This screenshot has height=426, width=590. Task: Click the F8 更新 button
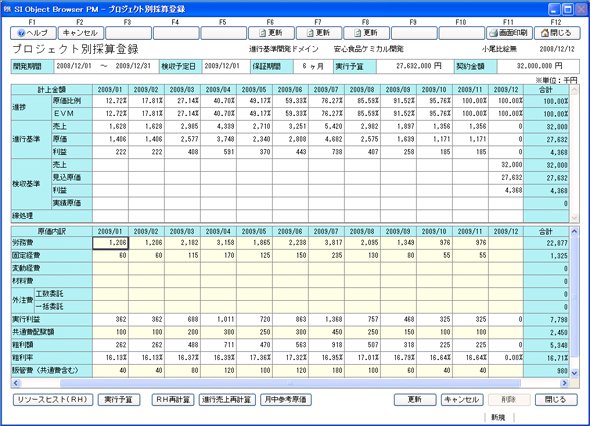click(x=366, y=33)
